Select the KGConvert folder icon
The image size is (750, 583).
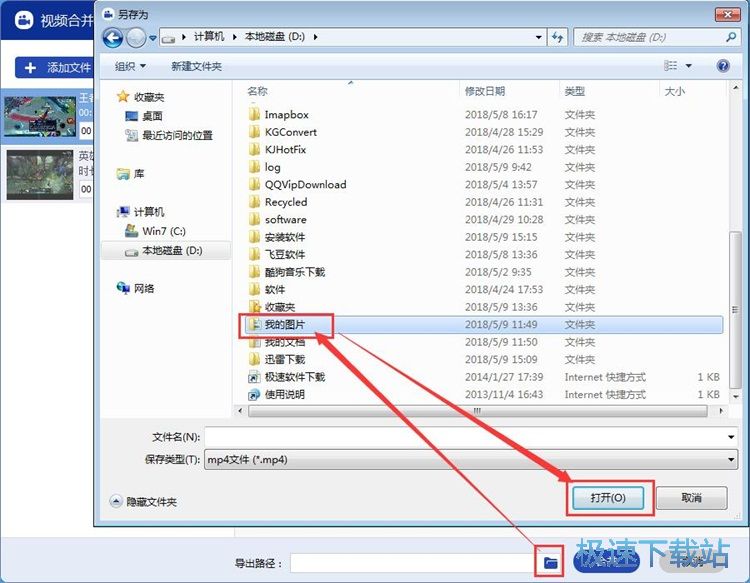[254, 132]
